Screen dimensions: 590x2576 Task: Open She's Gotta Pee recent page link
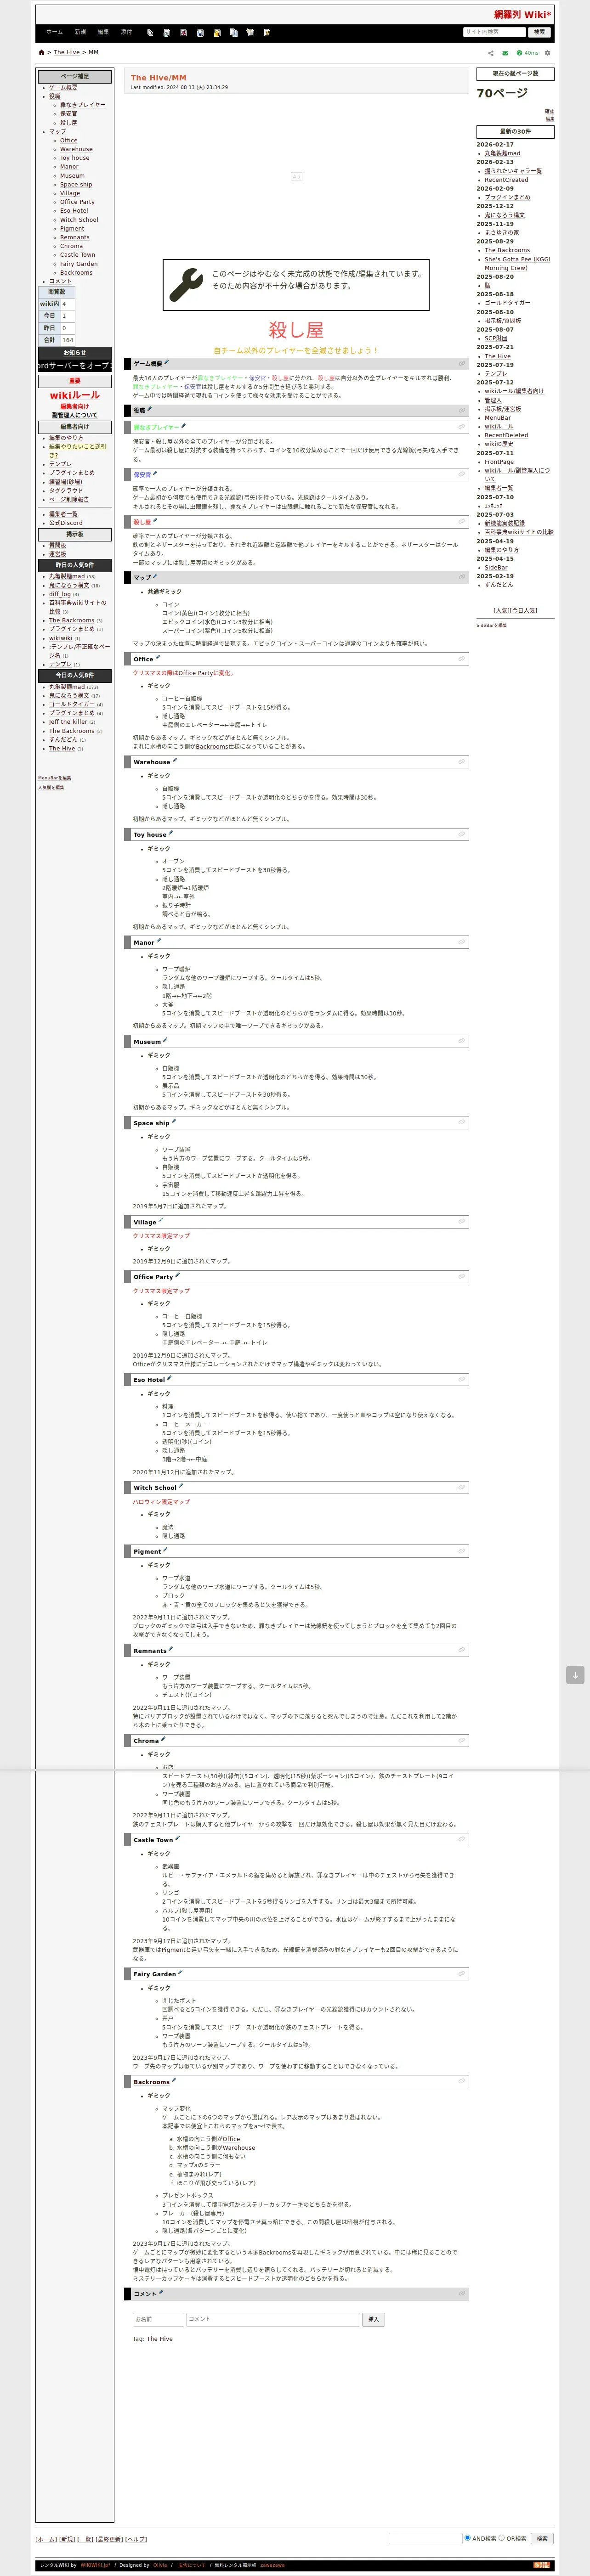click(x=517, y=264)
